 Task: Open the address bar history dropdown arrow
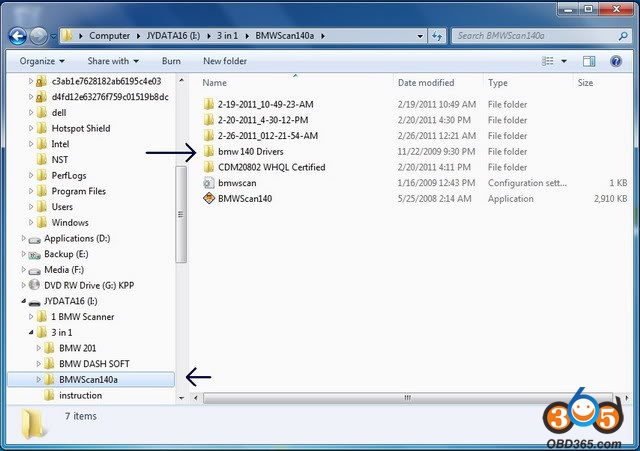click(x=420, y=36)
